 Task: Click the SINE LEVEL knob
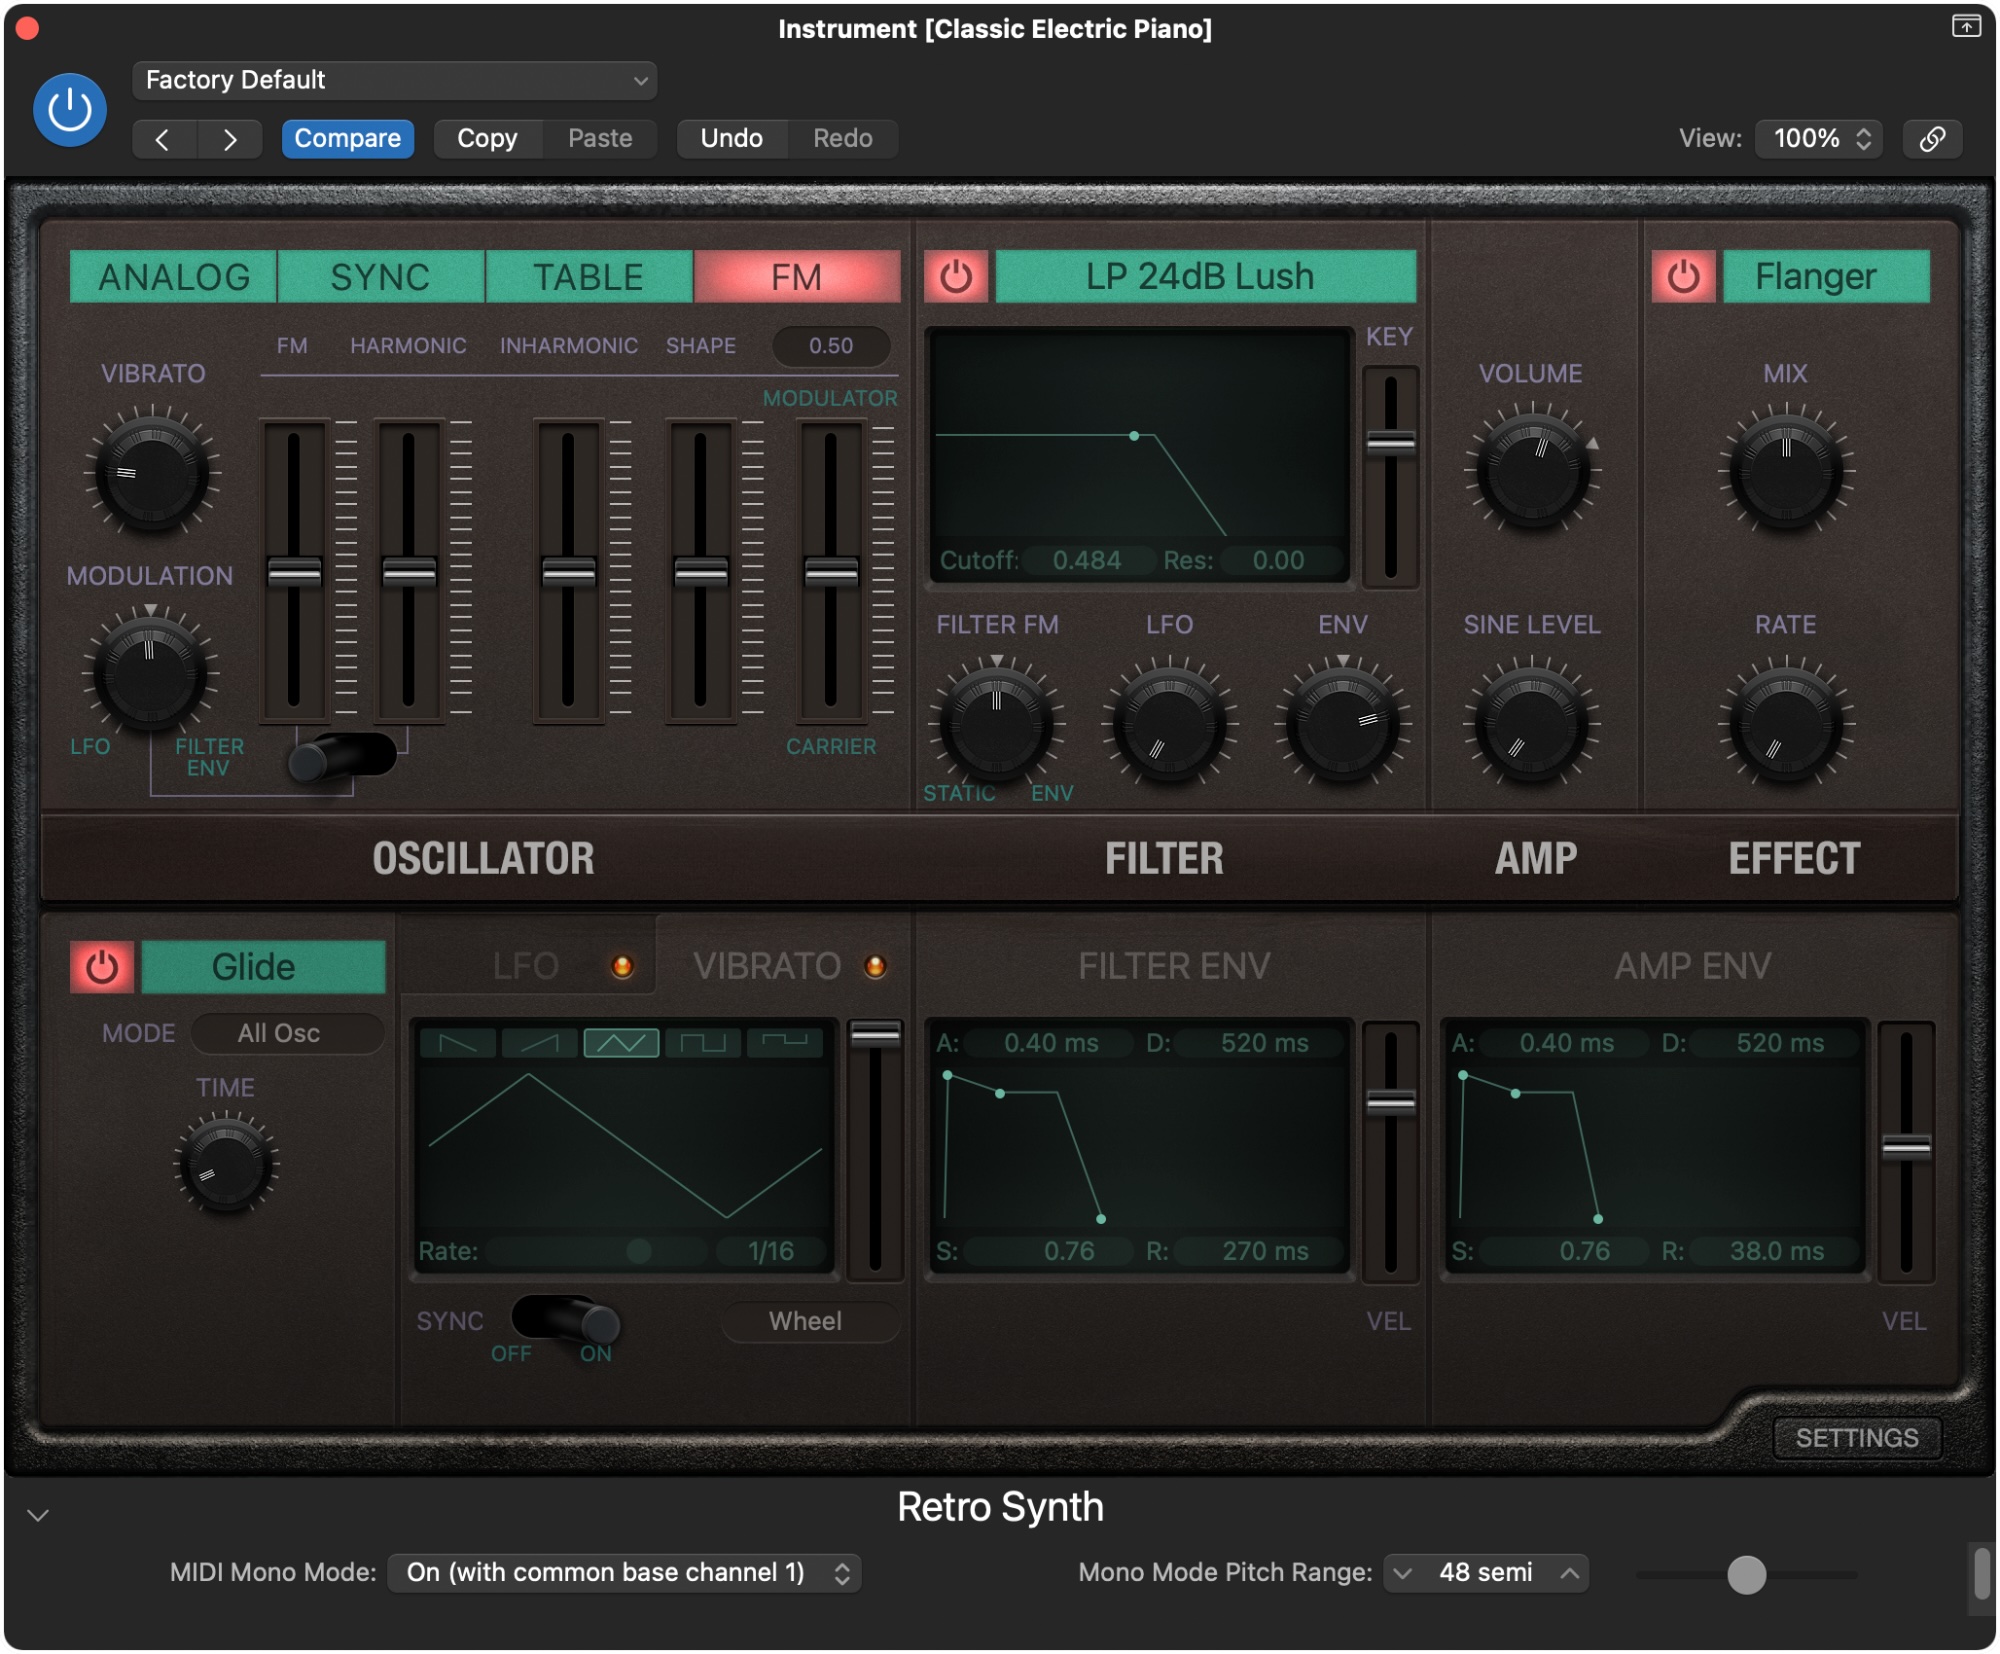click(x=1532, y=722)
